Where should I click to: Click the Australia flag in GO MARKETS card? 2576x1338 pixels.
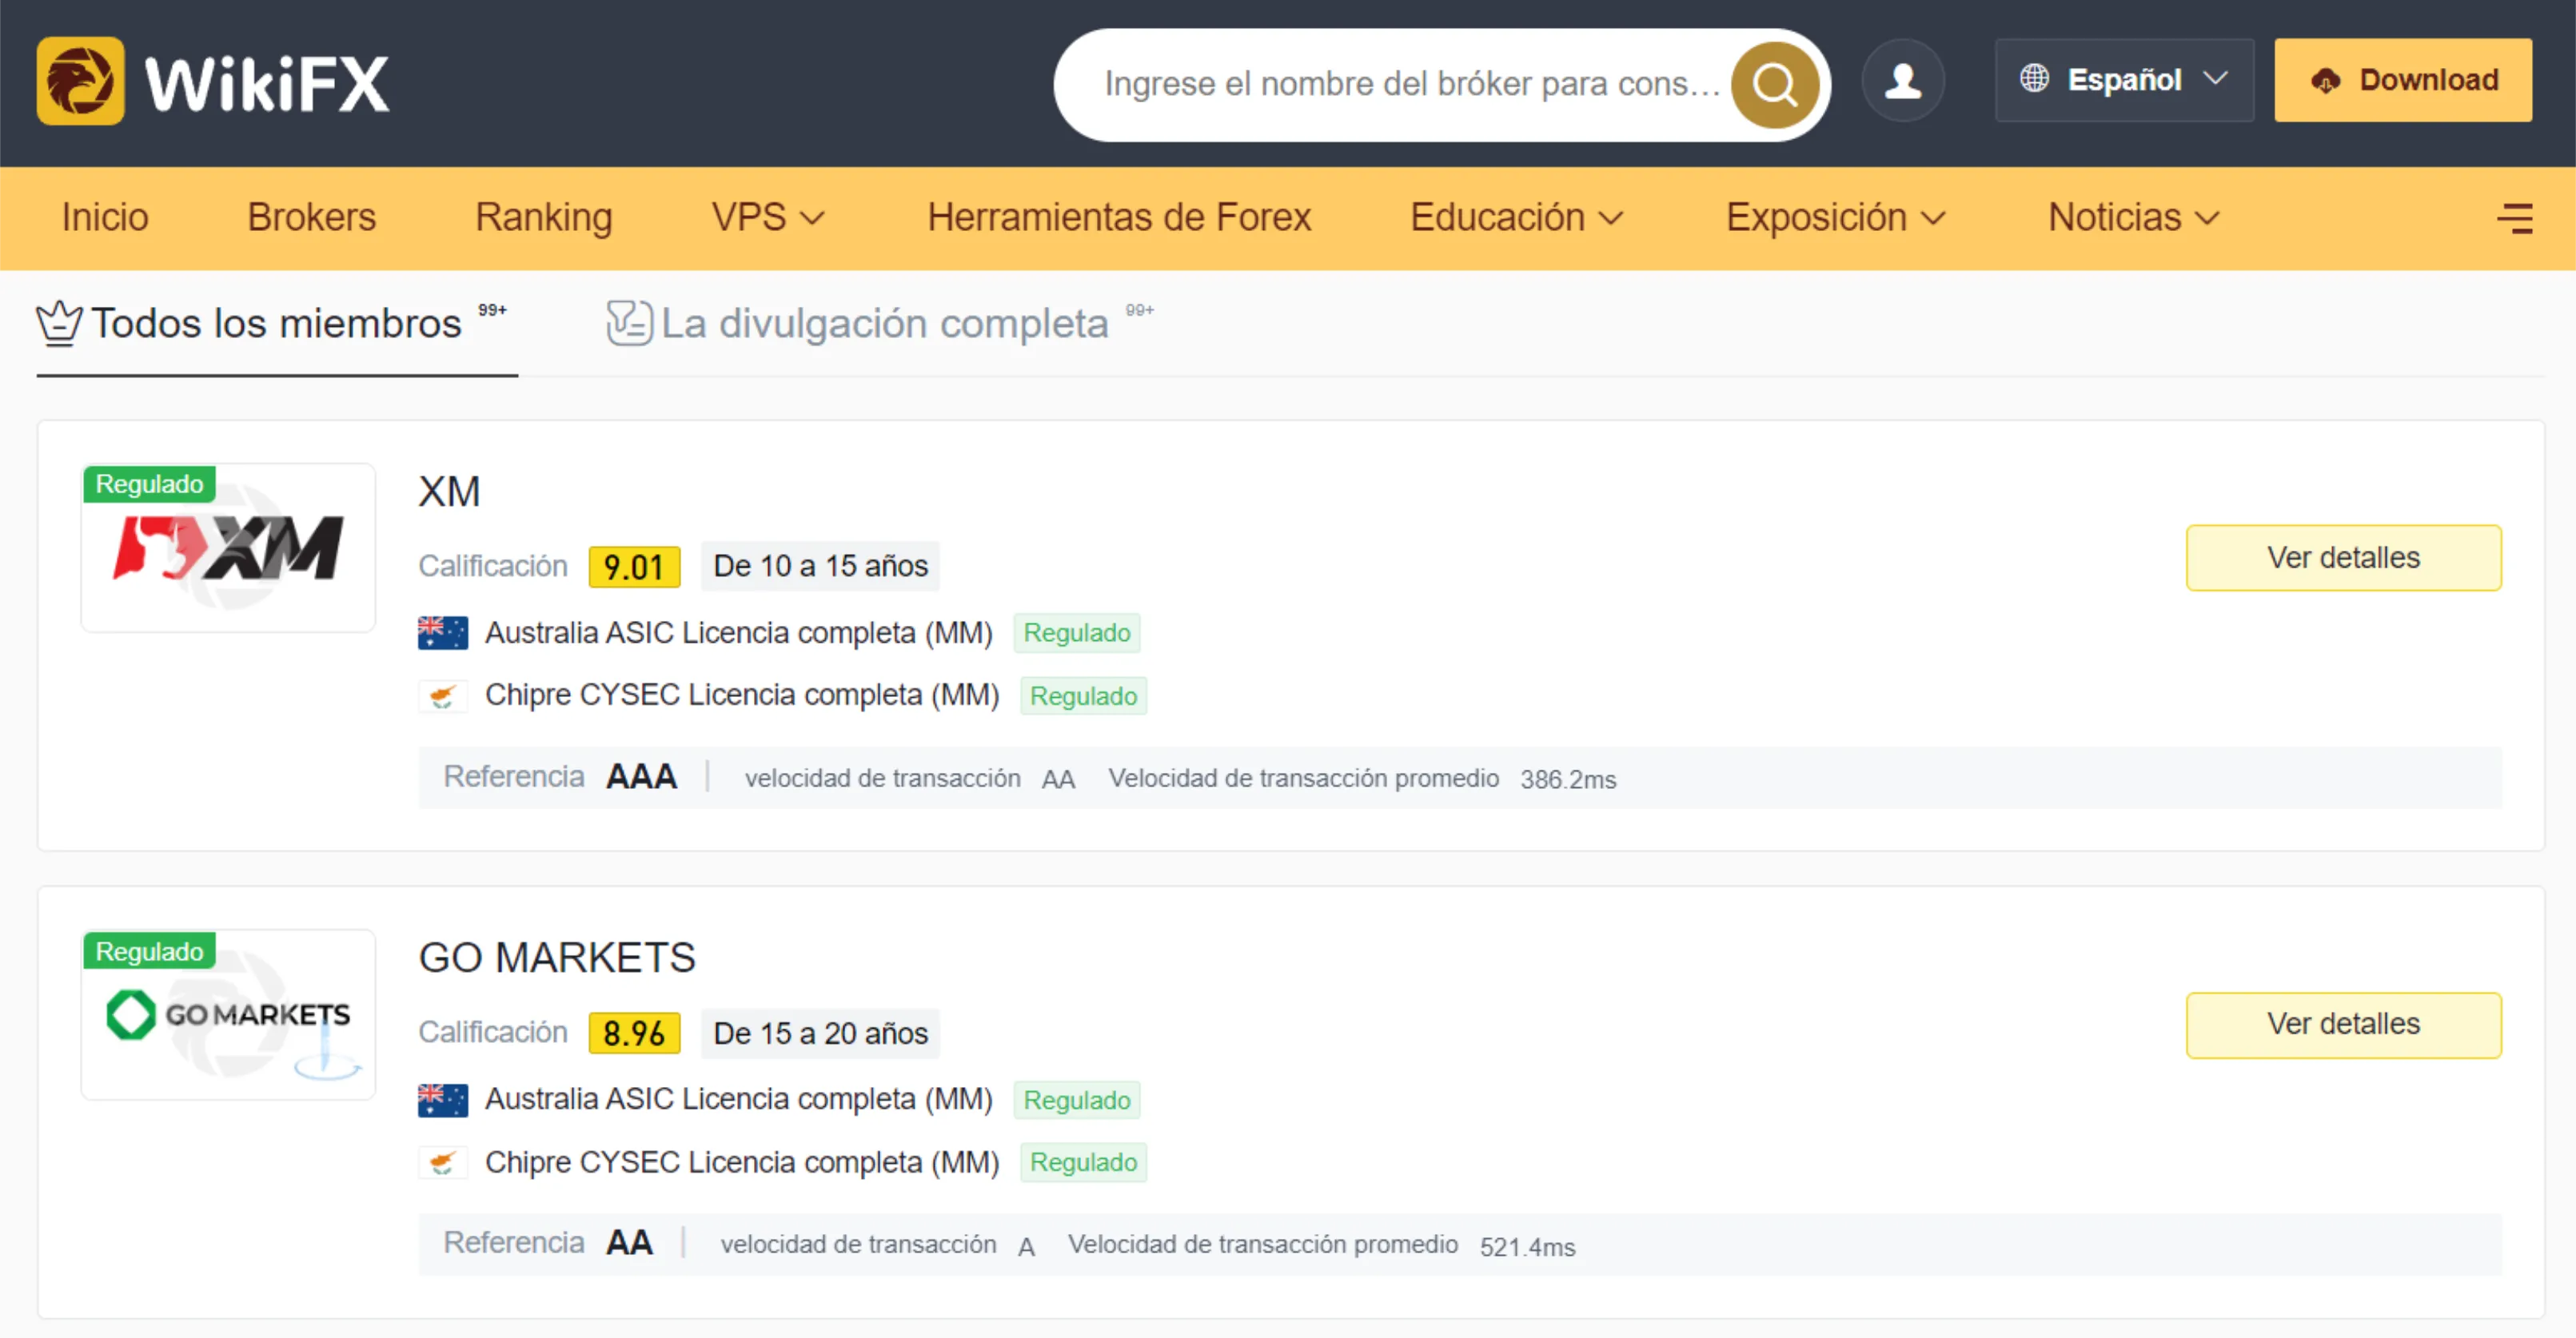pyautogui.click(x=442, y=1100)
